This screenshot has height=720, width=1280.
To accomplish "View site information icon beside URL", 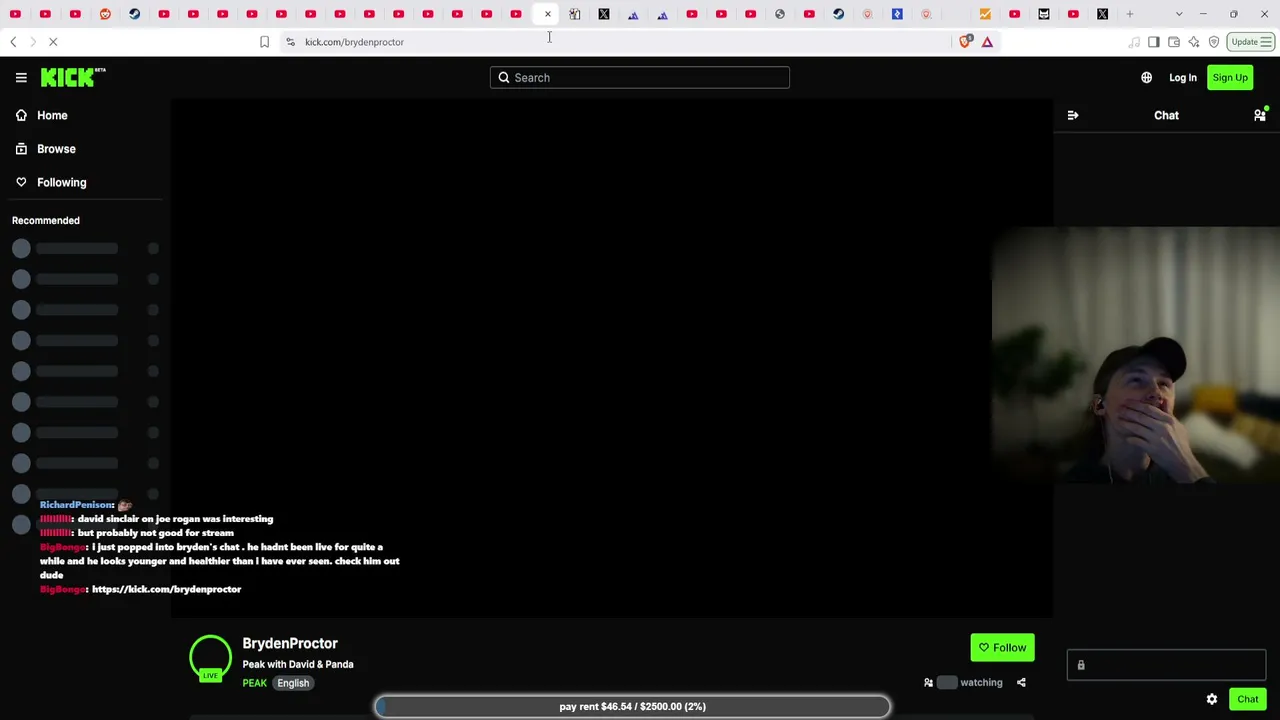I will (x=290, y=42).
